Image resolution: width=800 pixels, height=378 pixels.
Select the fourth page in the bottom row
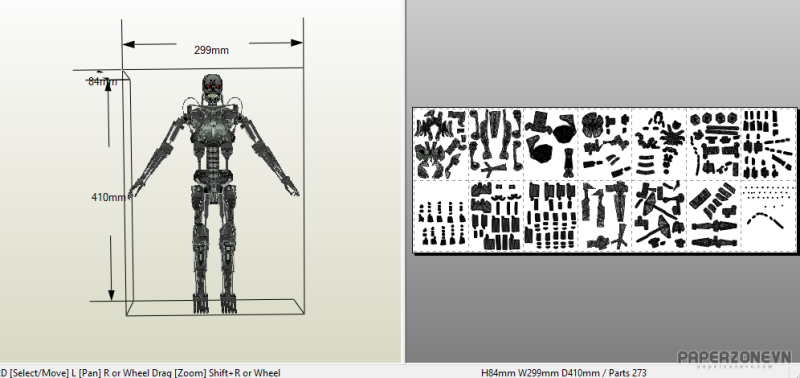tap(606, 216)
